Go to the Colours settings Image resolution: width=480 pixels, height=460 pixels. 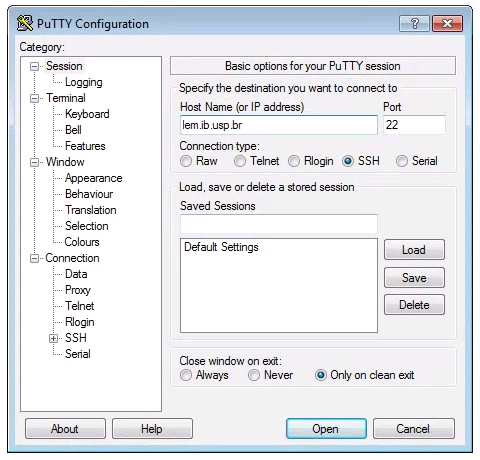coord(82,242)
